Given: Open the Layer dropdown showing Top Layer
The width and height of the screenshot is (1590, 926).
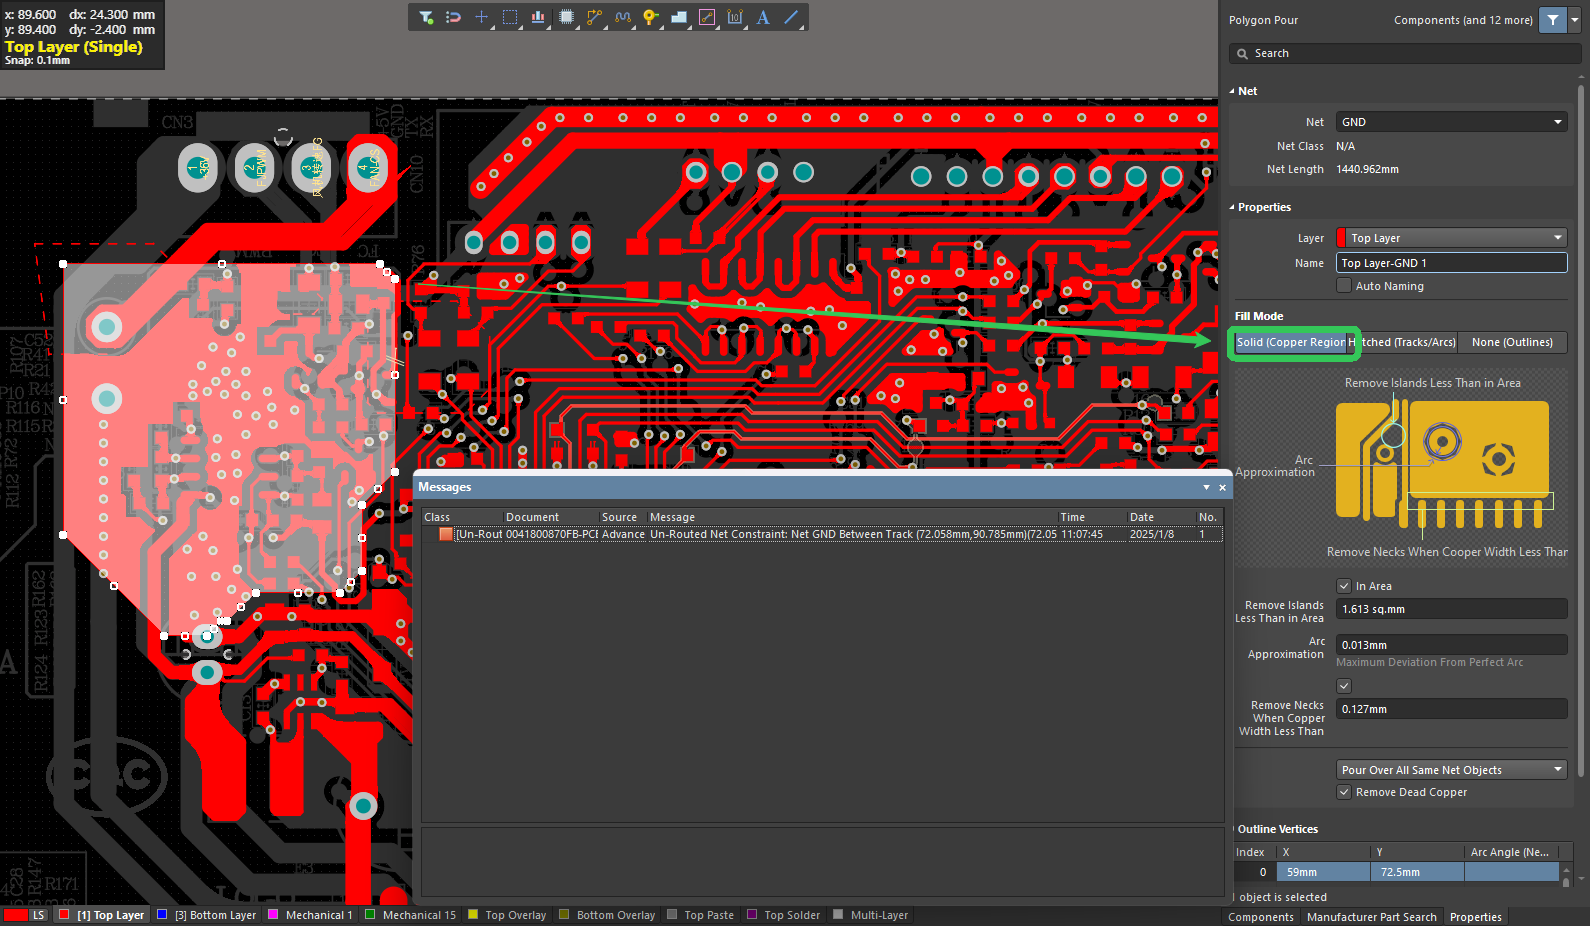Looking at the screenshot, I should point(1451,238).
